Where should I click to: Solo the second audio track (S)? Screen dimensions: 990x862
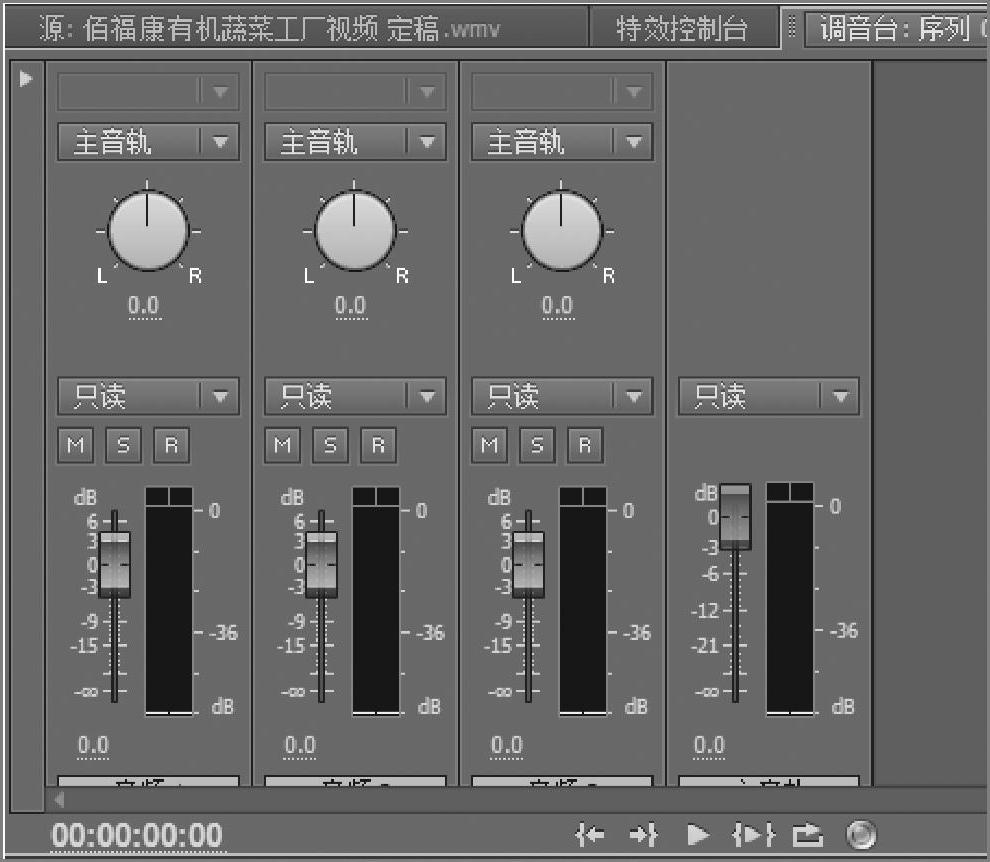[x=331, y=446]
